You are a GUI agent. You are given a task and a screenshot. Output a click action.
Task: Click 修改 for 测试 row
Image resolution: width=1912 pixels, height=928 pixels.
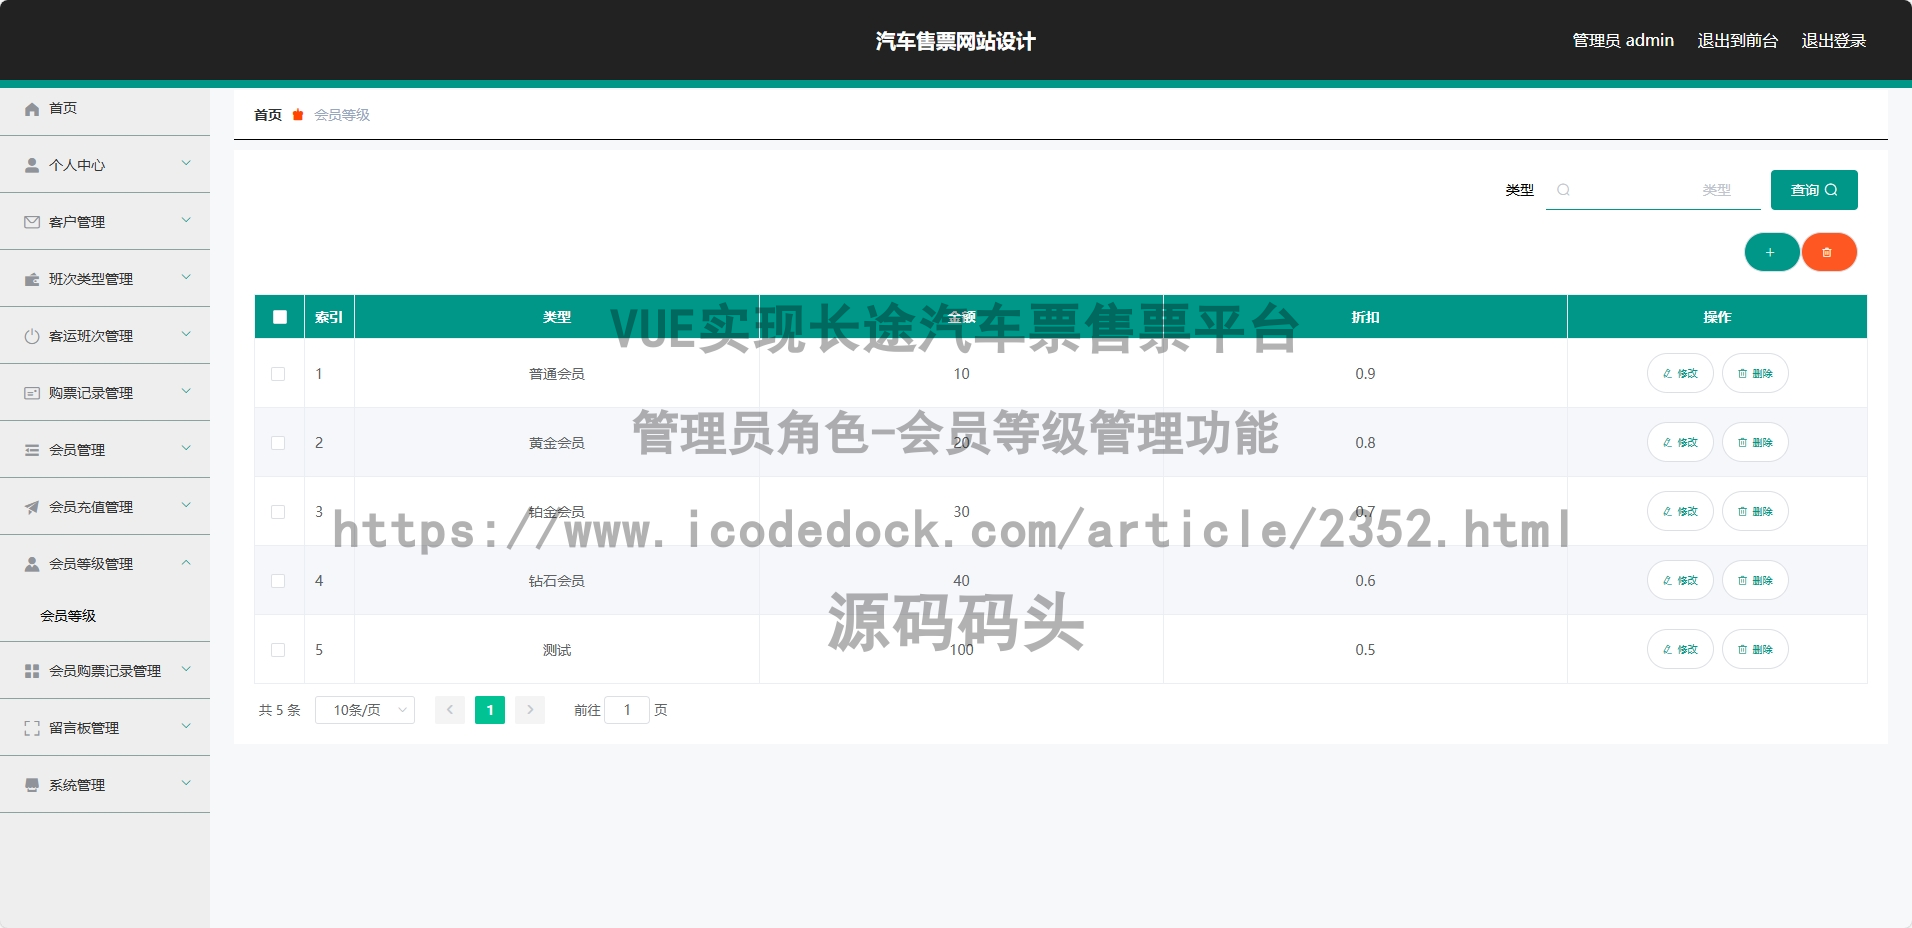[1680, 649]
